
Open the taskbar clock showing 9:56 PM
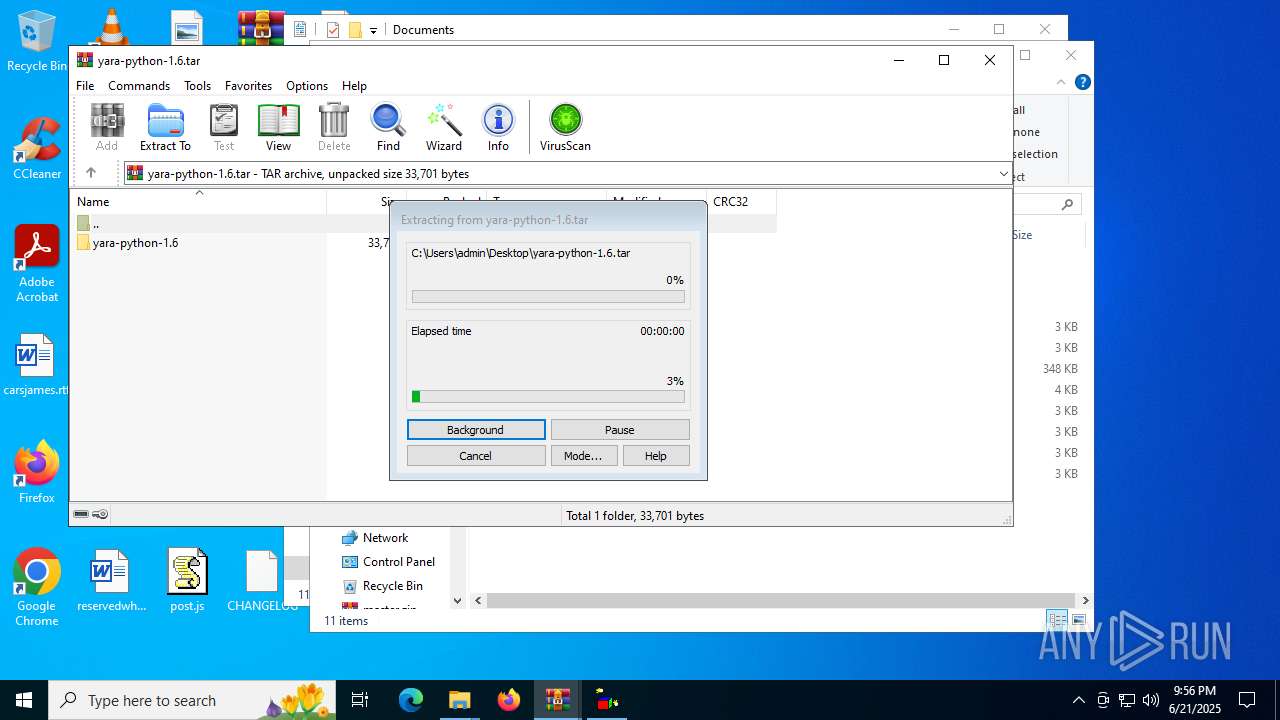1195,700
